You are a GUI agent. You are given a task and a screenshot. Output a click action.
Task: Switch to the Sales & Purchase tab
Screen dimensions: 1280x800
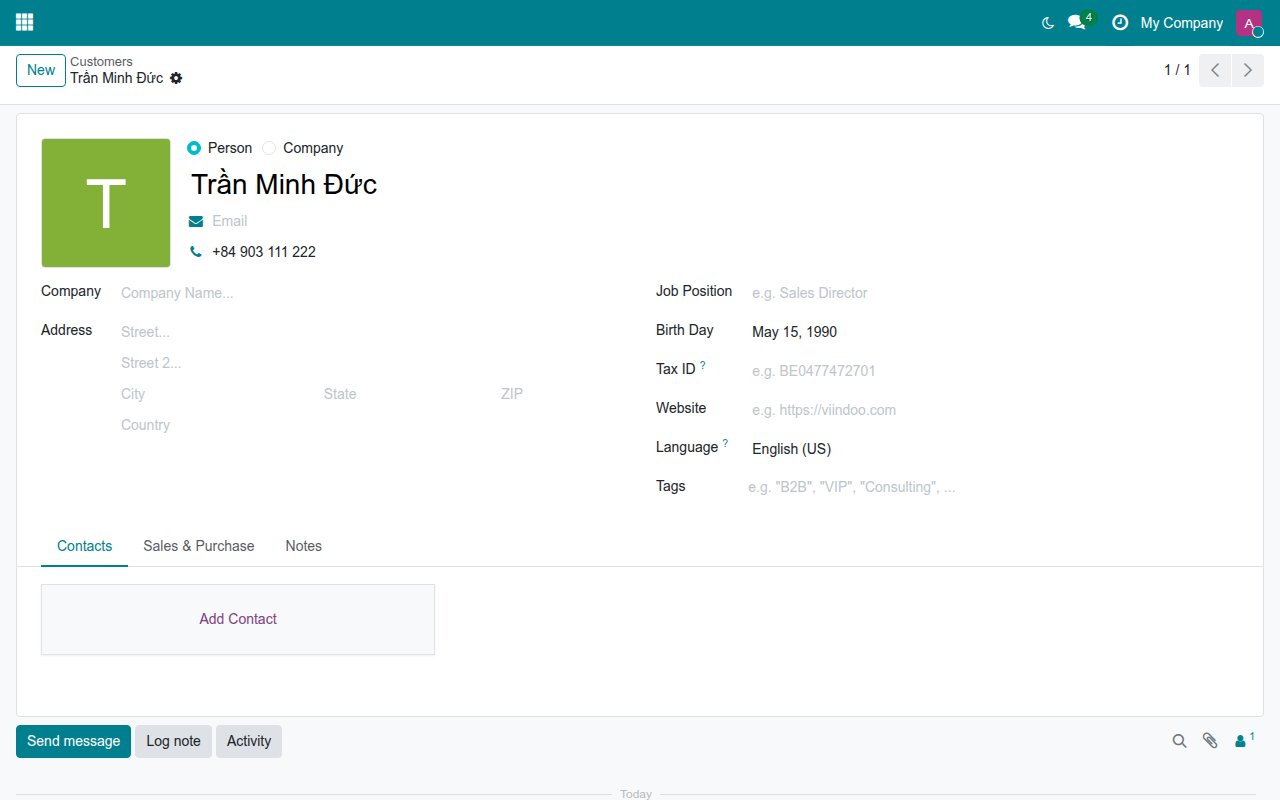tap(199, 546)
